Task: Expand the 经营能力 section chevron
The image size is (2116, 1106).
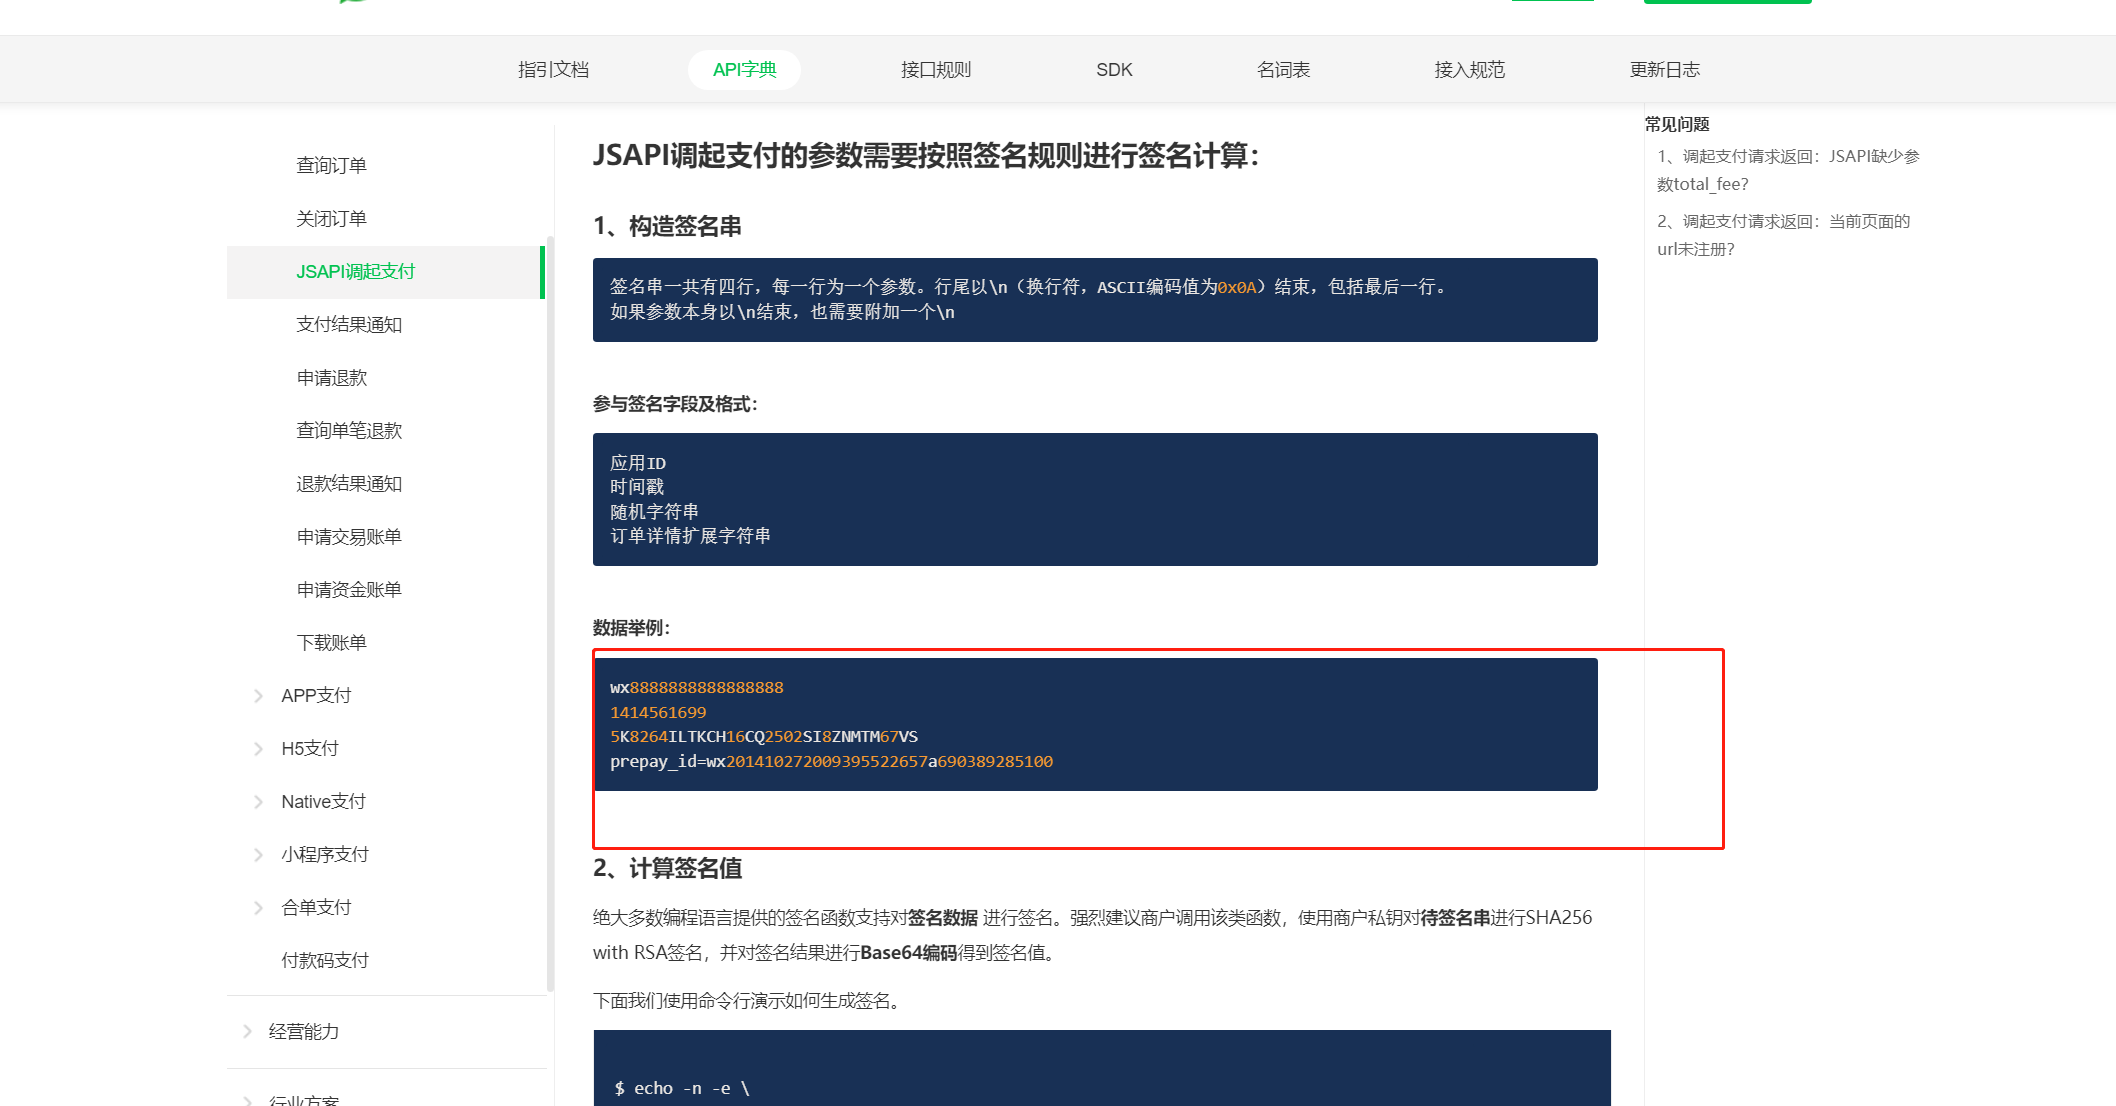Action: click(x=247, y=1031)
